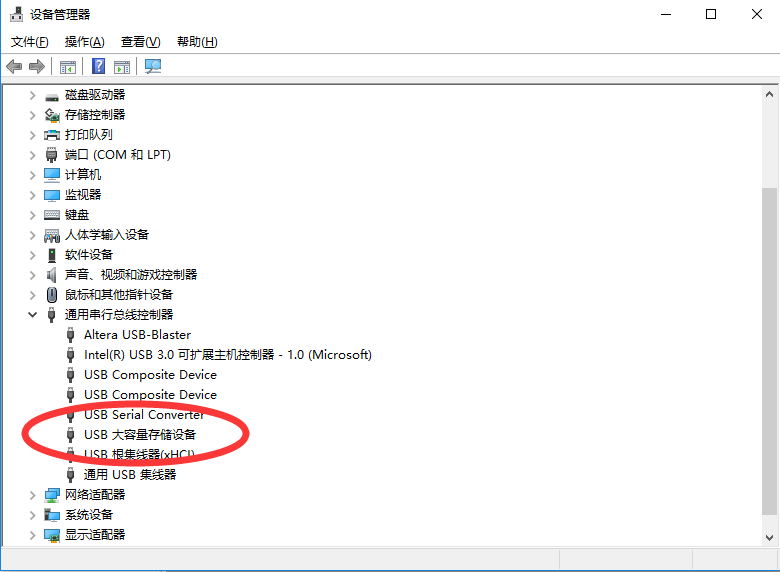780x572 pixels.
Task: Click the Forward arrow toolbar icon
Action: click(37, 67)
